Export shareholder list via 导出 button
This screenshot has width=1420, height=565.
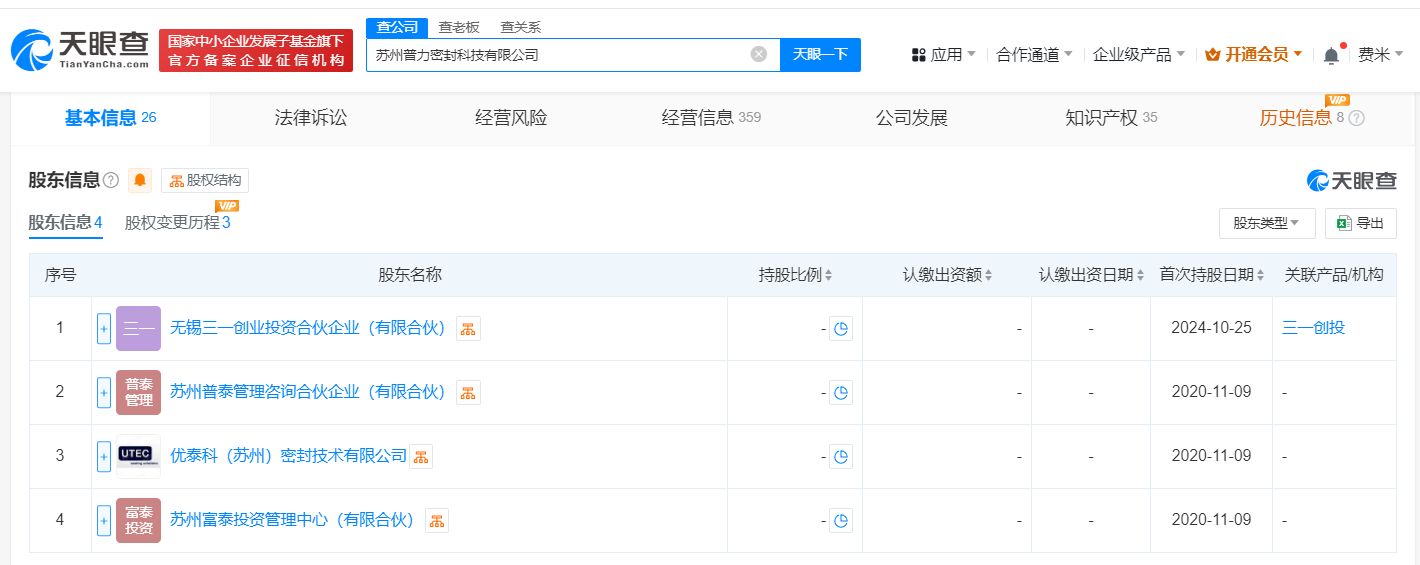pos(1360,223)
